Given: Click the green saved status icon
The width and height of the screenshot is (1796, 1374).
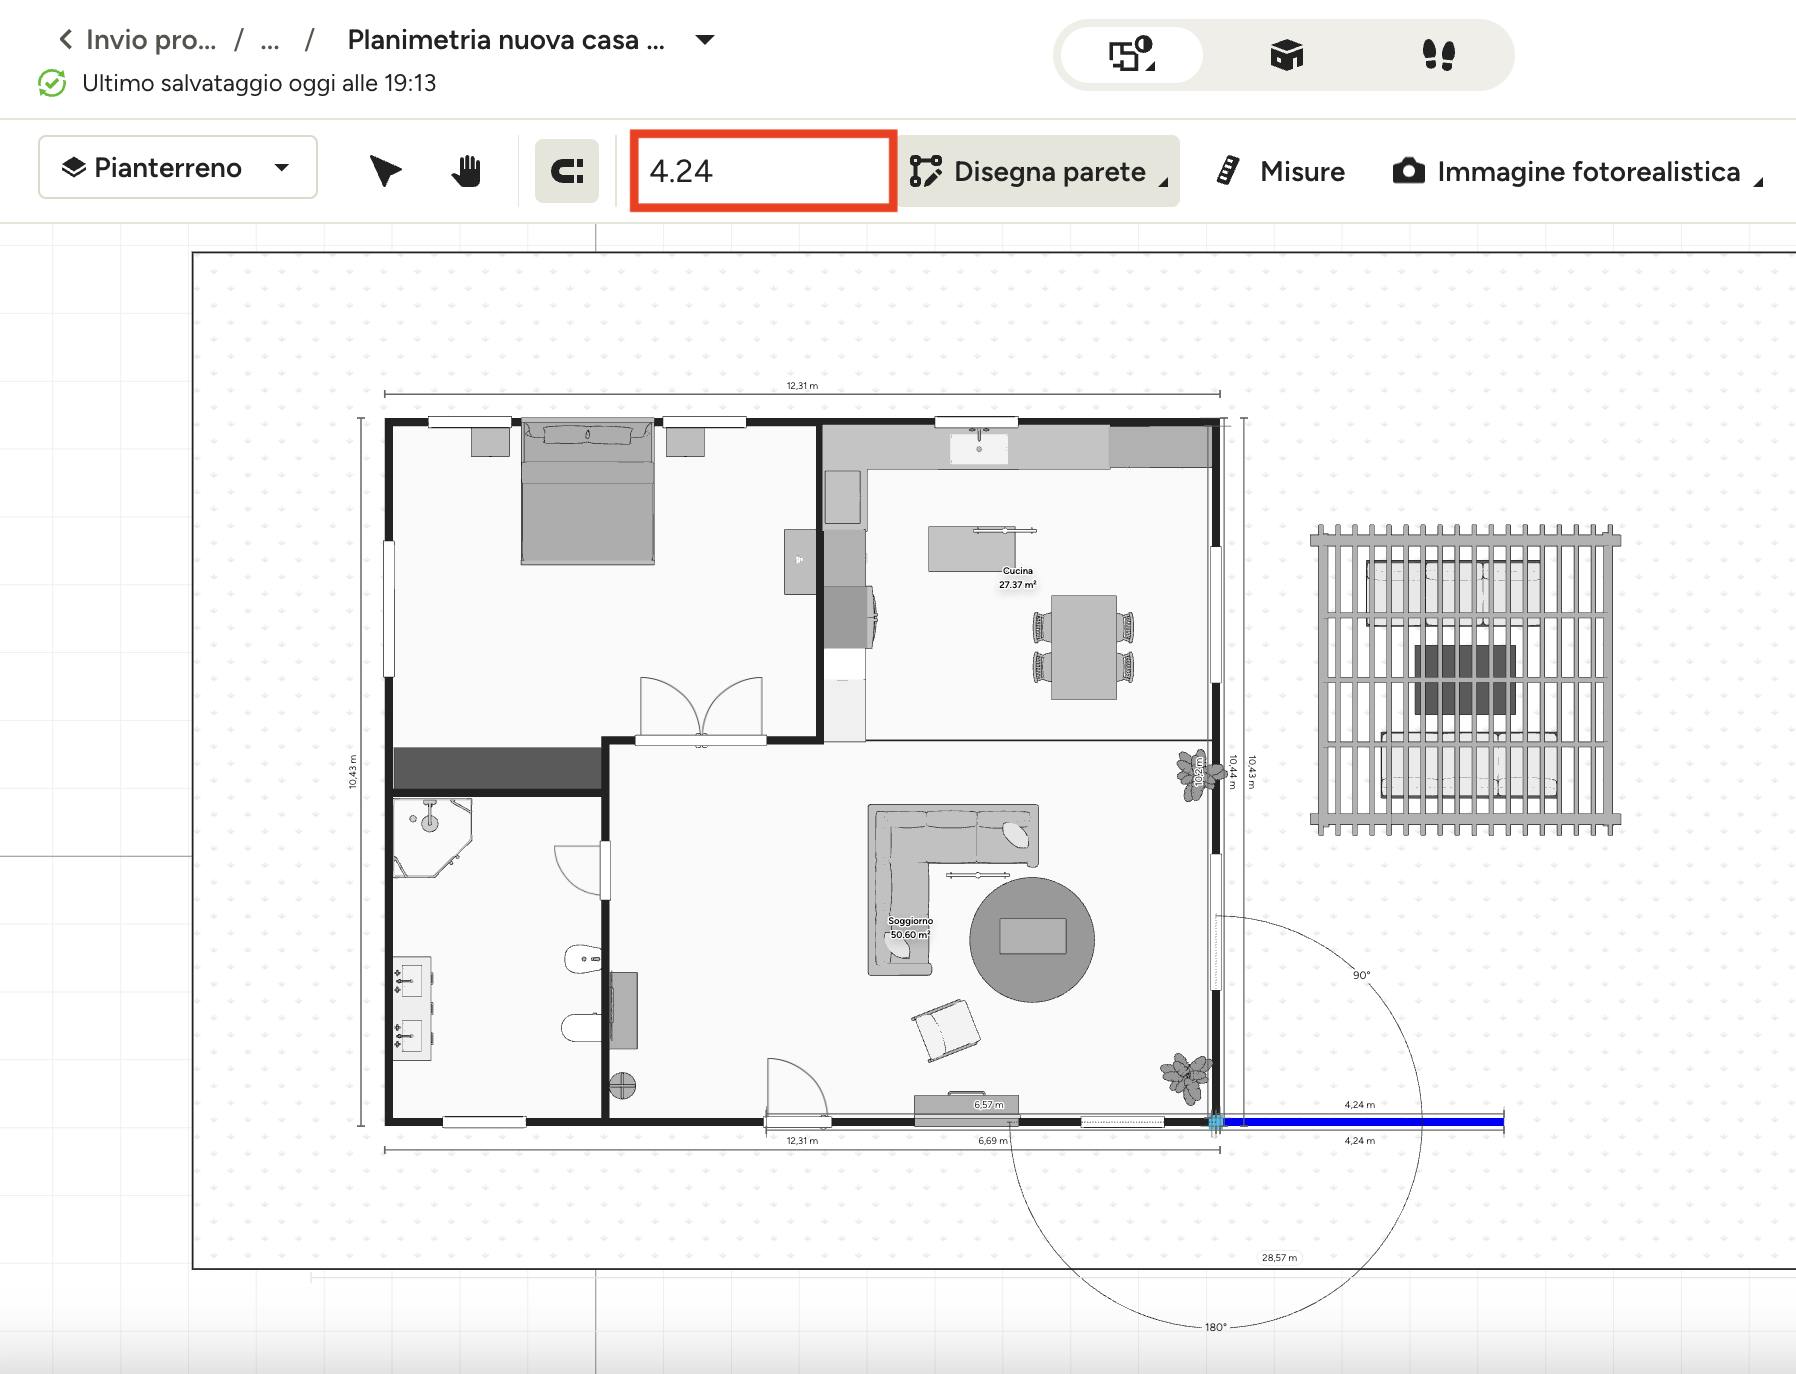Looking at the screenshot, I should tap(52, 83).
